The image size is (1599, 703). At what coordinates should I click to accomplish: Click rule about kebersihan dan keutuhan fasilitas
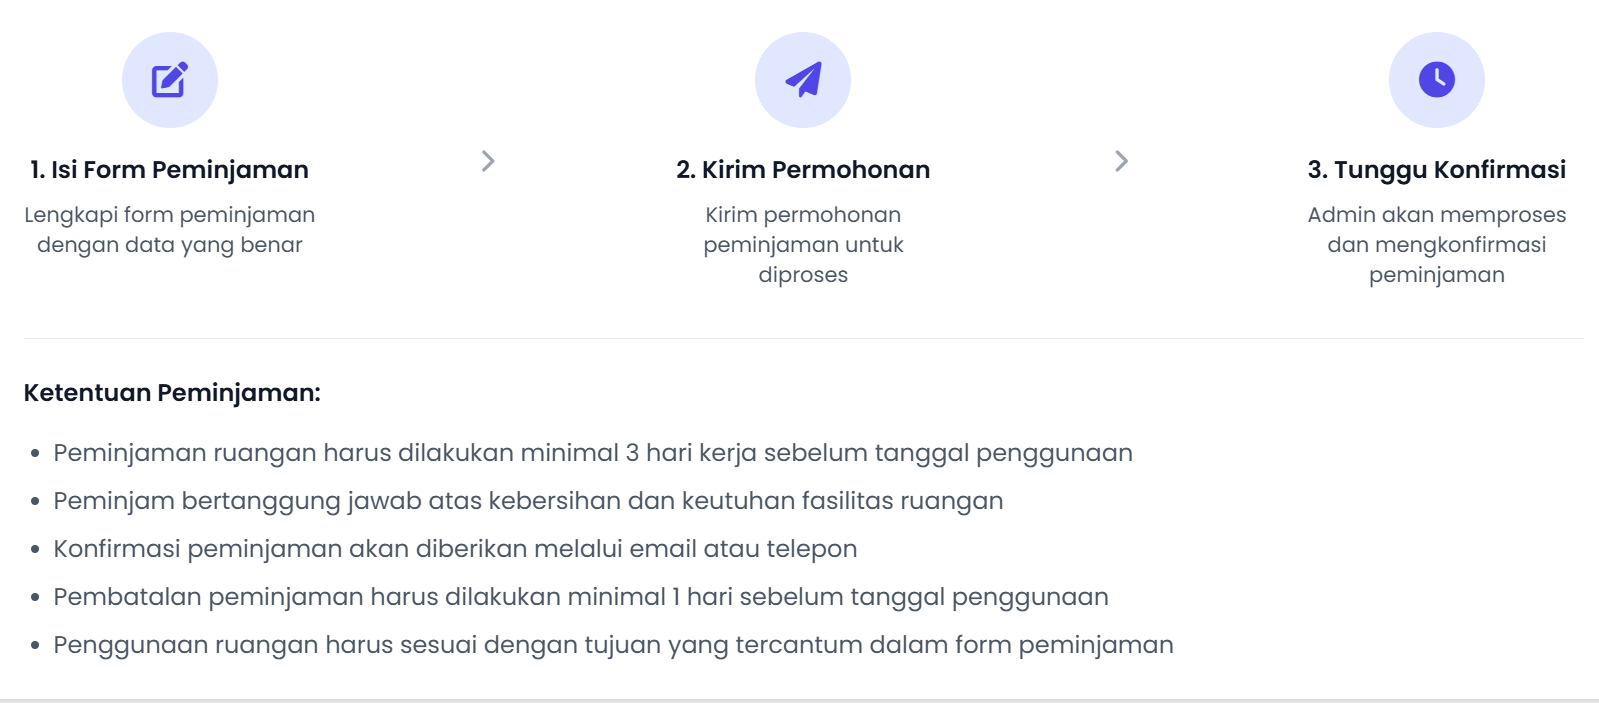(528, 501)
